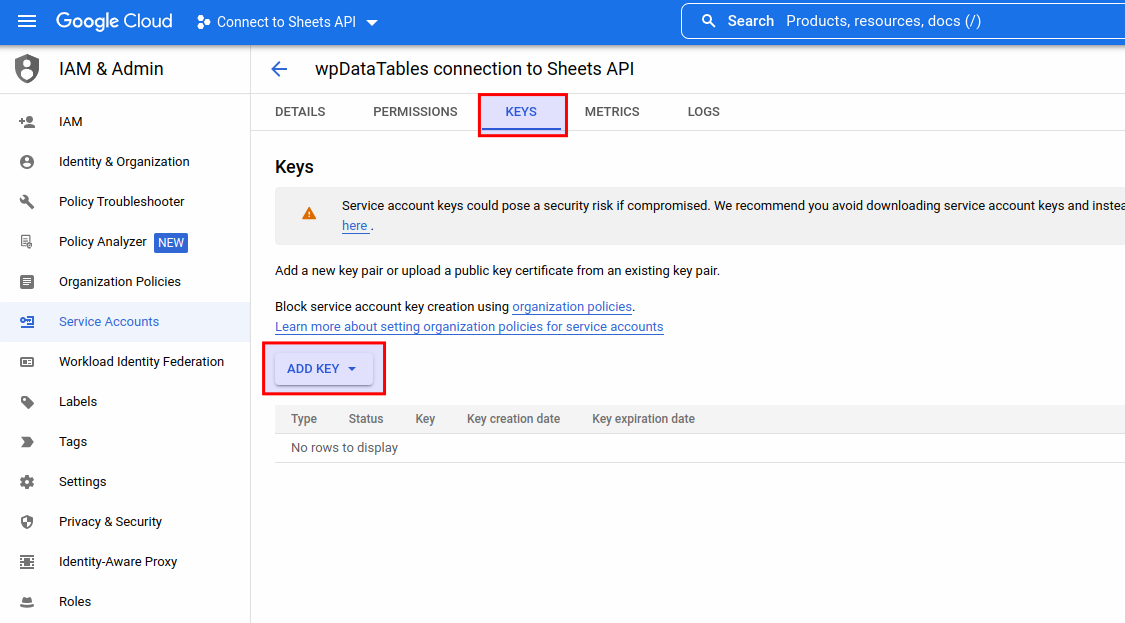1125x623 pixels.
Task: Click the Identity-Aware Proxy icon
Action: 27,562
